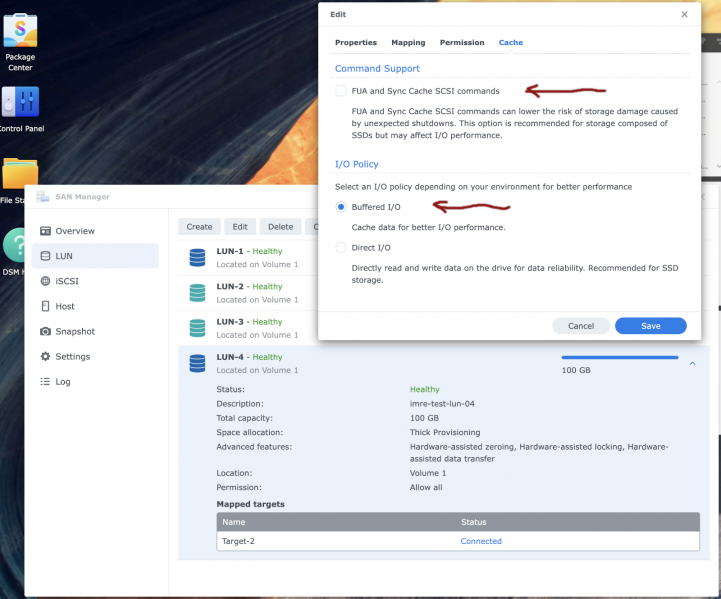Open Package Center desktop icon
Screen dimensions: 721x599
[x=20, y=30]
